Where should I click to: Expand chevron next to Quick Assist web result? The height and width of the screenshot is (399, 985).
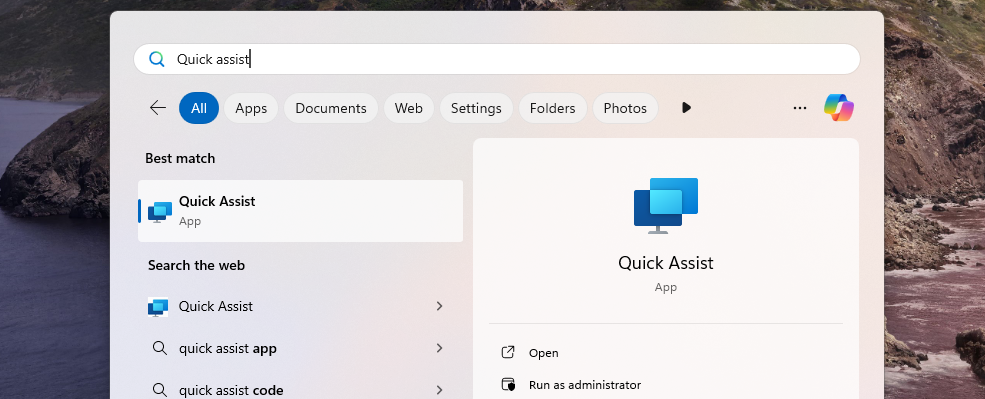tap(439, 306)
